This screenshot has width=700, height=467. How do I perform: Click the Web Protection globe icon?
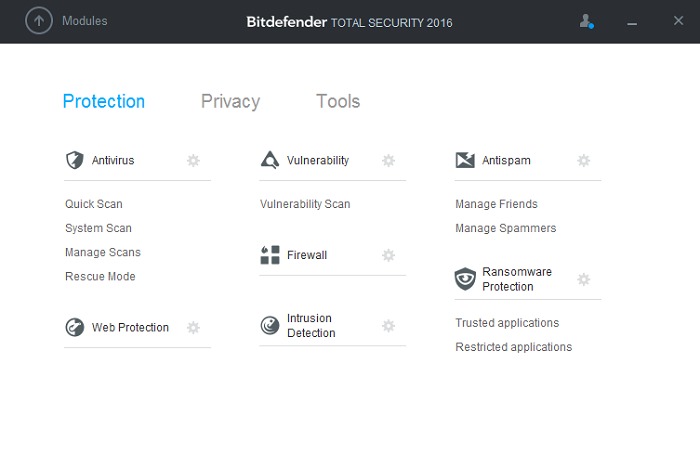pyautogui.click(x=75, y=327)
